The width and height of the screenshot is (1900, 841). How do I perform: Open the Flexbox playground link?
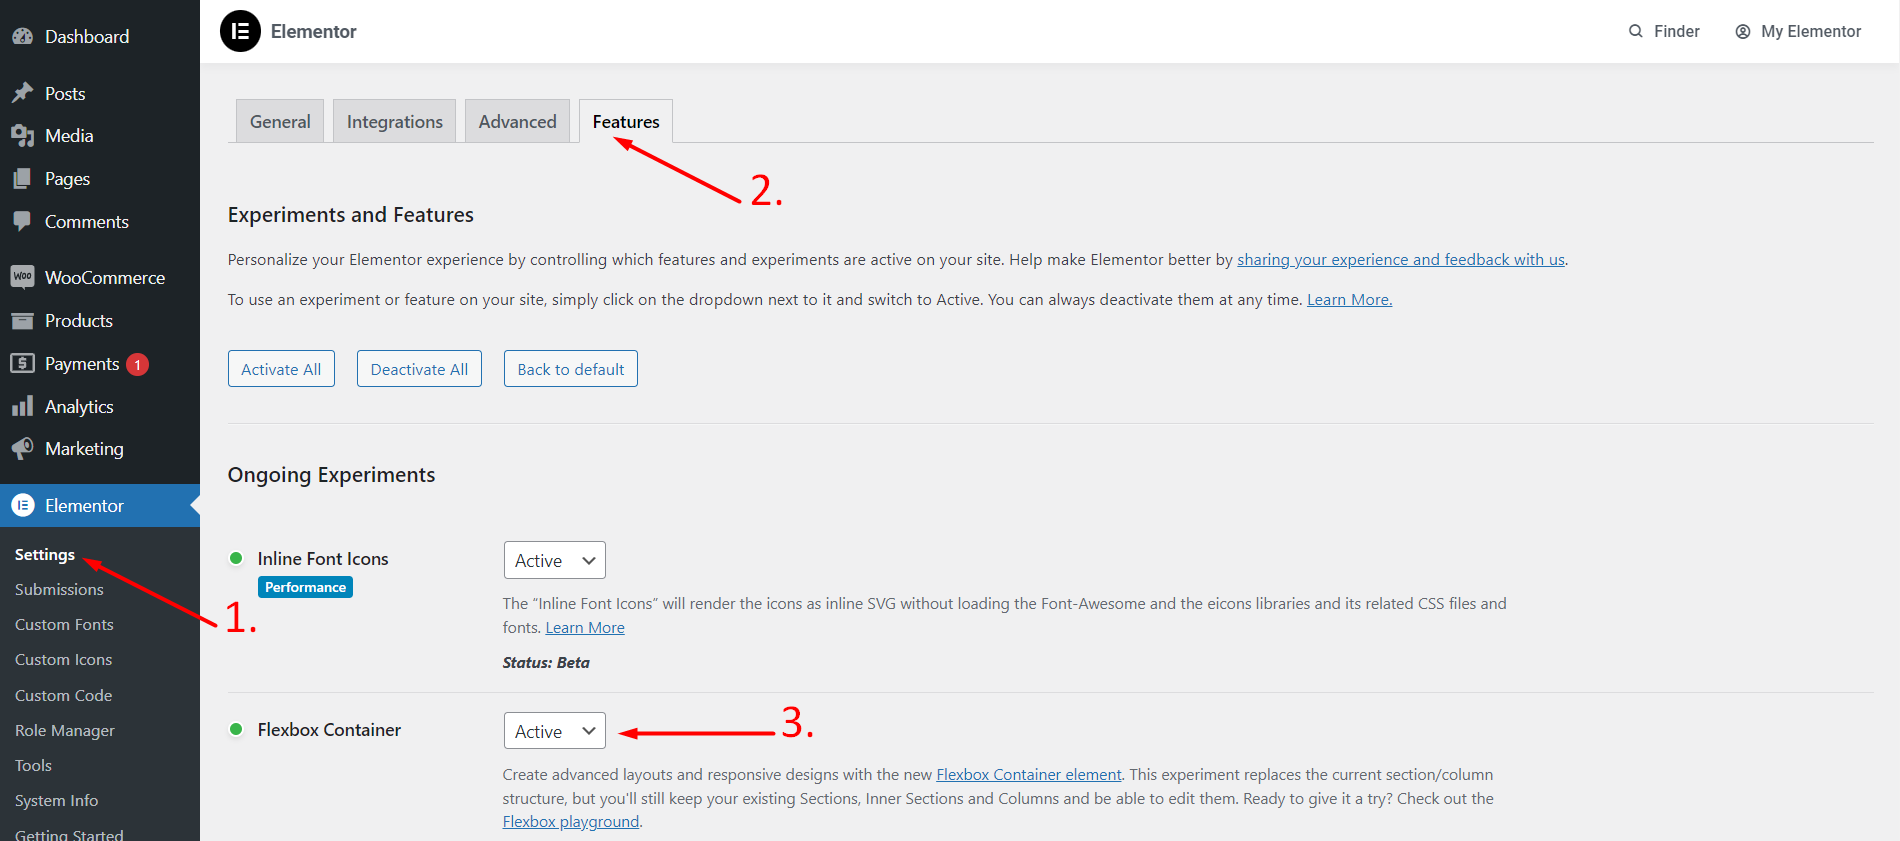tap(571, 821)
